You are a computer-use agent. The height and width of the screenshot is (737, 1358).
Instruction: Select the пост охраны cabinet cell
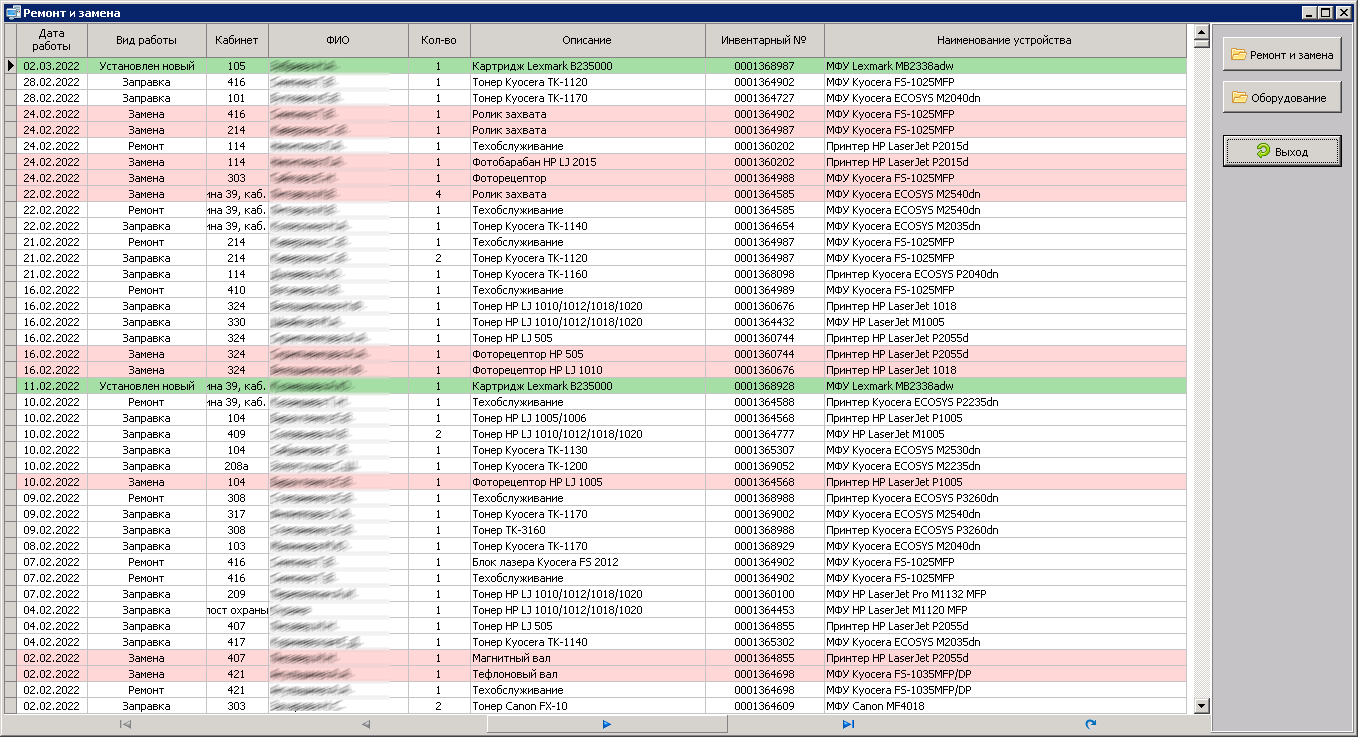[x=237, y=610]
